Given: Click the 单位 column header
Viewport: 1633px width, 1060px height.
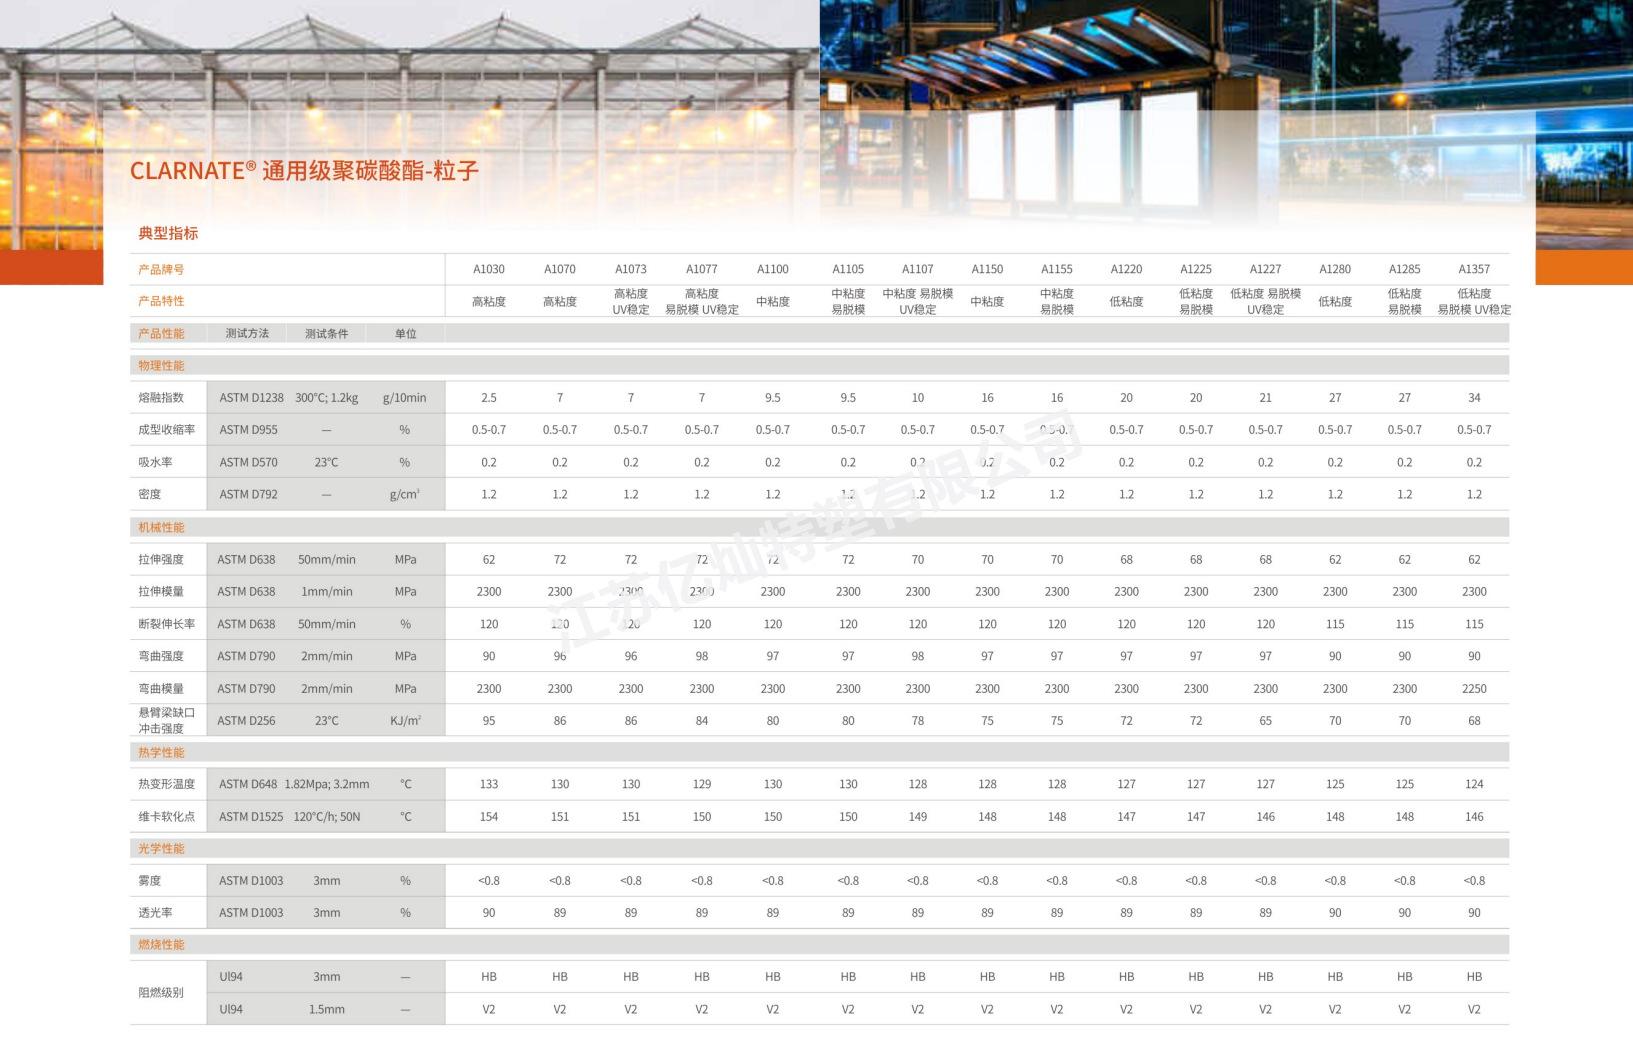Looking at the screenshot, I should (405, 333).
